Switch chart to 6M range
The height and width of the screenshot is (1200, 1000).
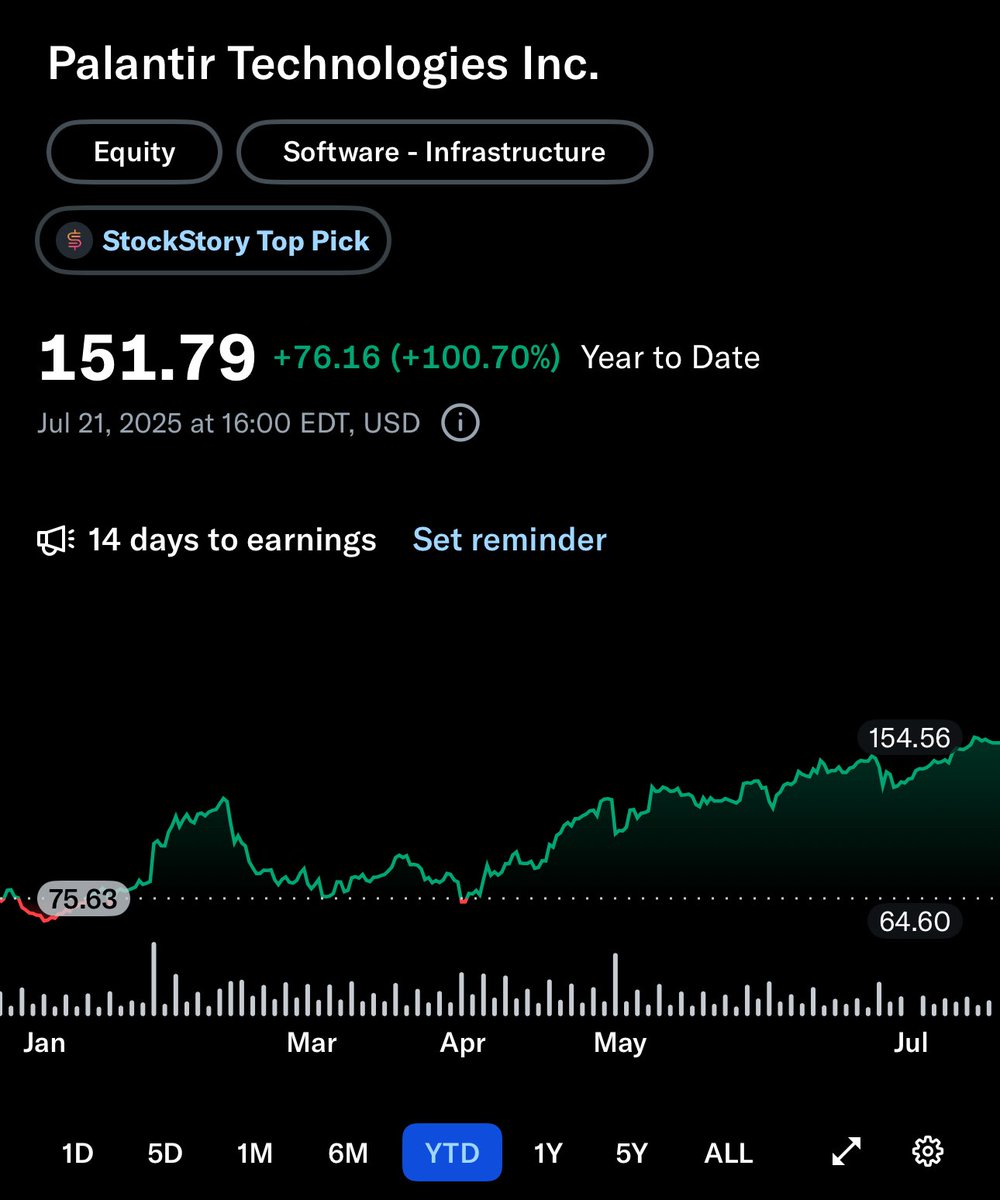pyautogui.click(x=348, y=1153)
